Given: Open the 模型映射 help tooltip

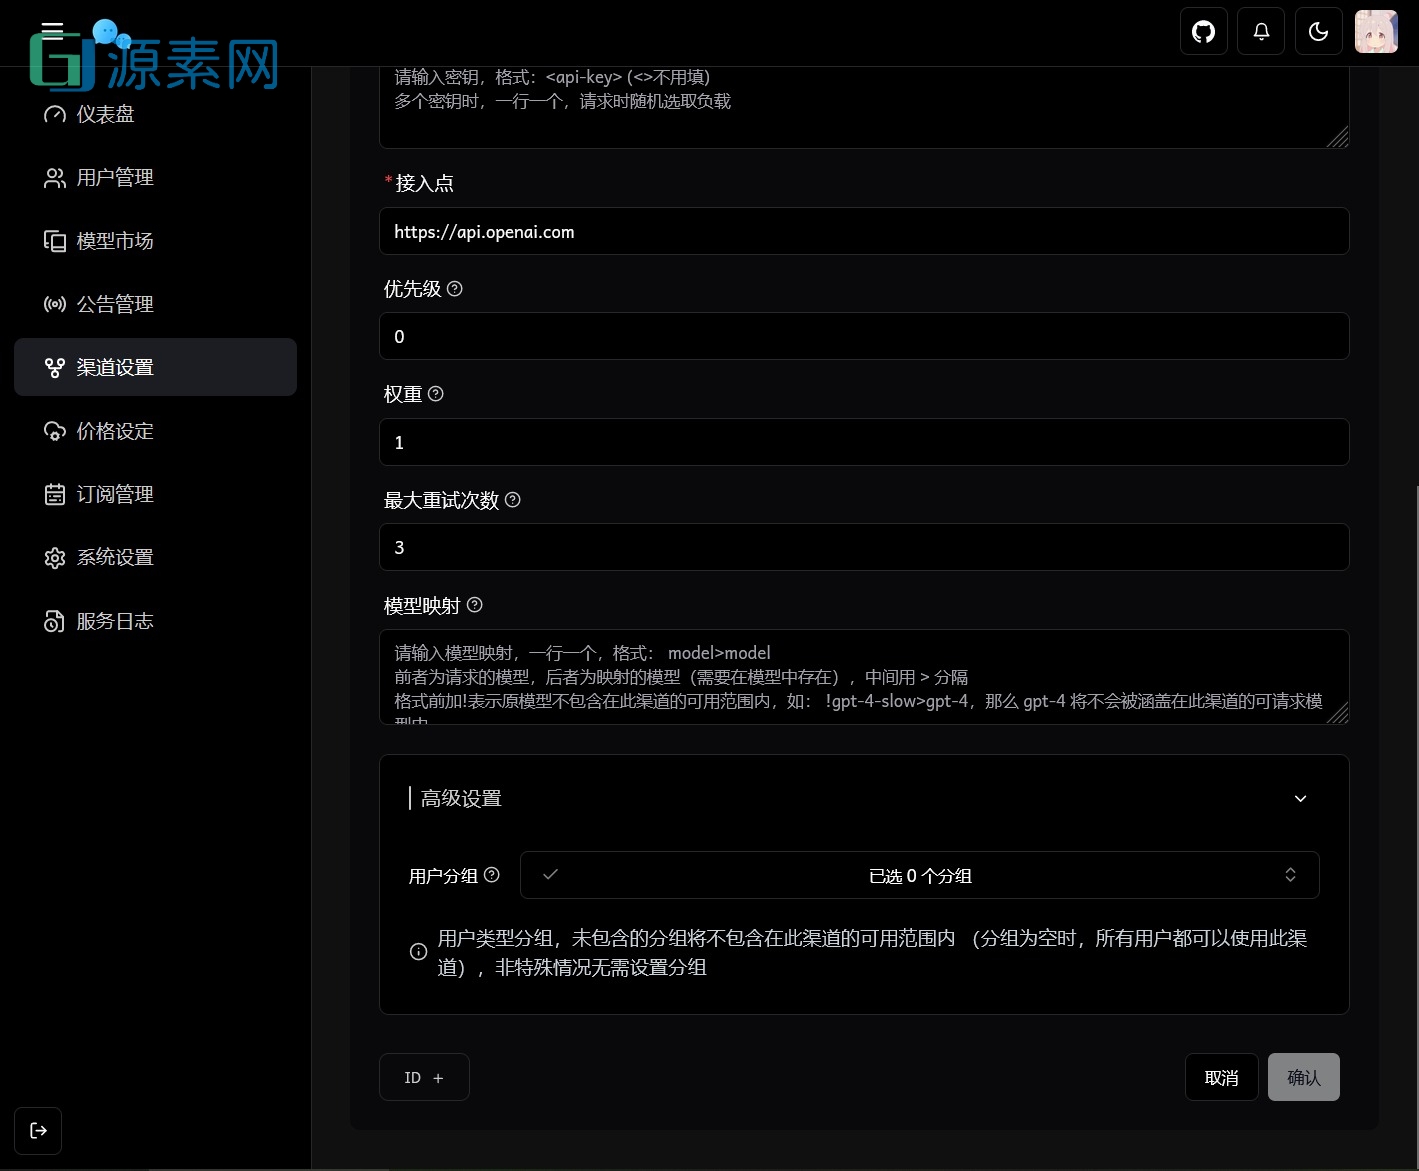Looking at the screenshot, I should 474,605.
